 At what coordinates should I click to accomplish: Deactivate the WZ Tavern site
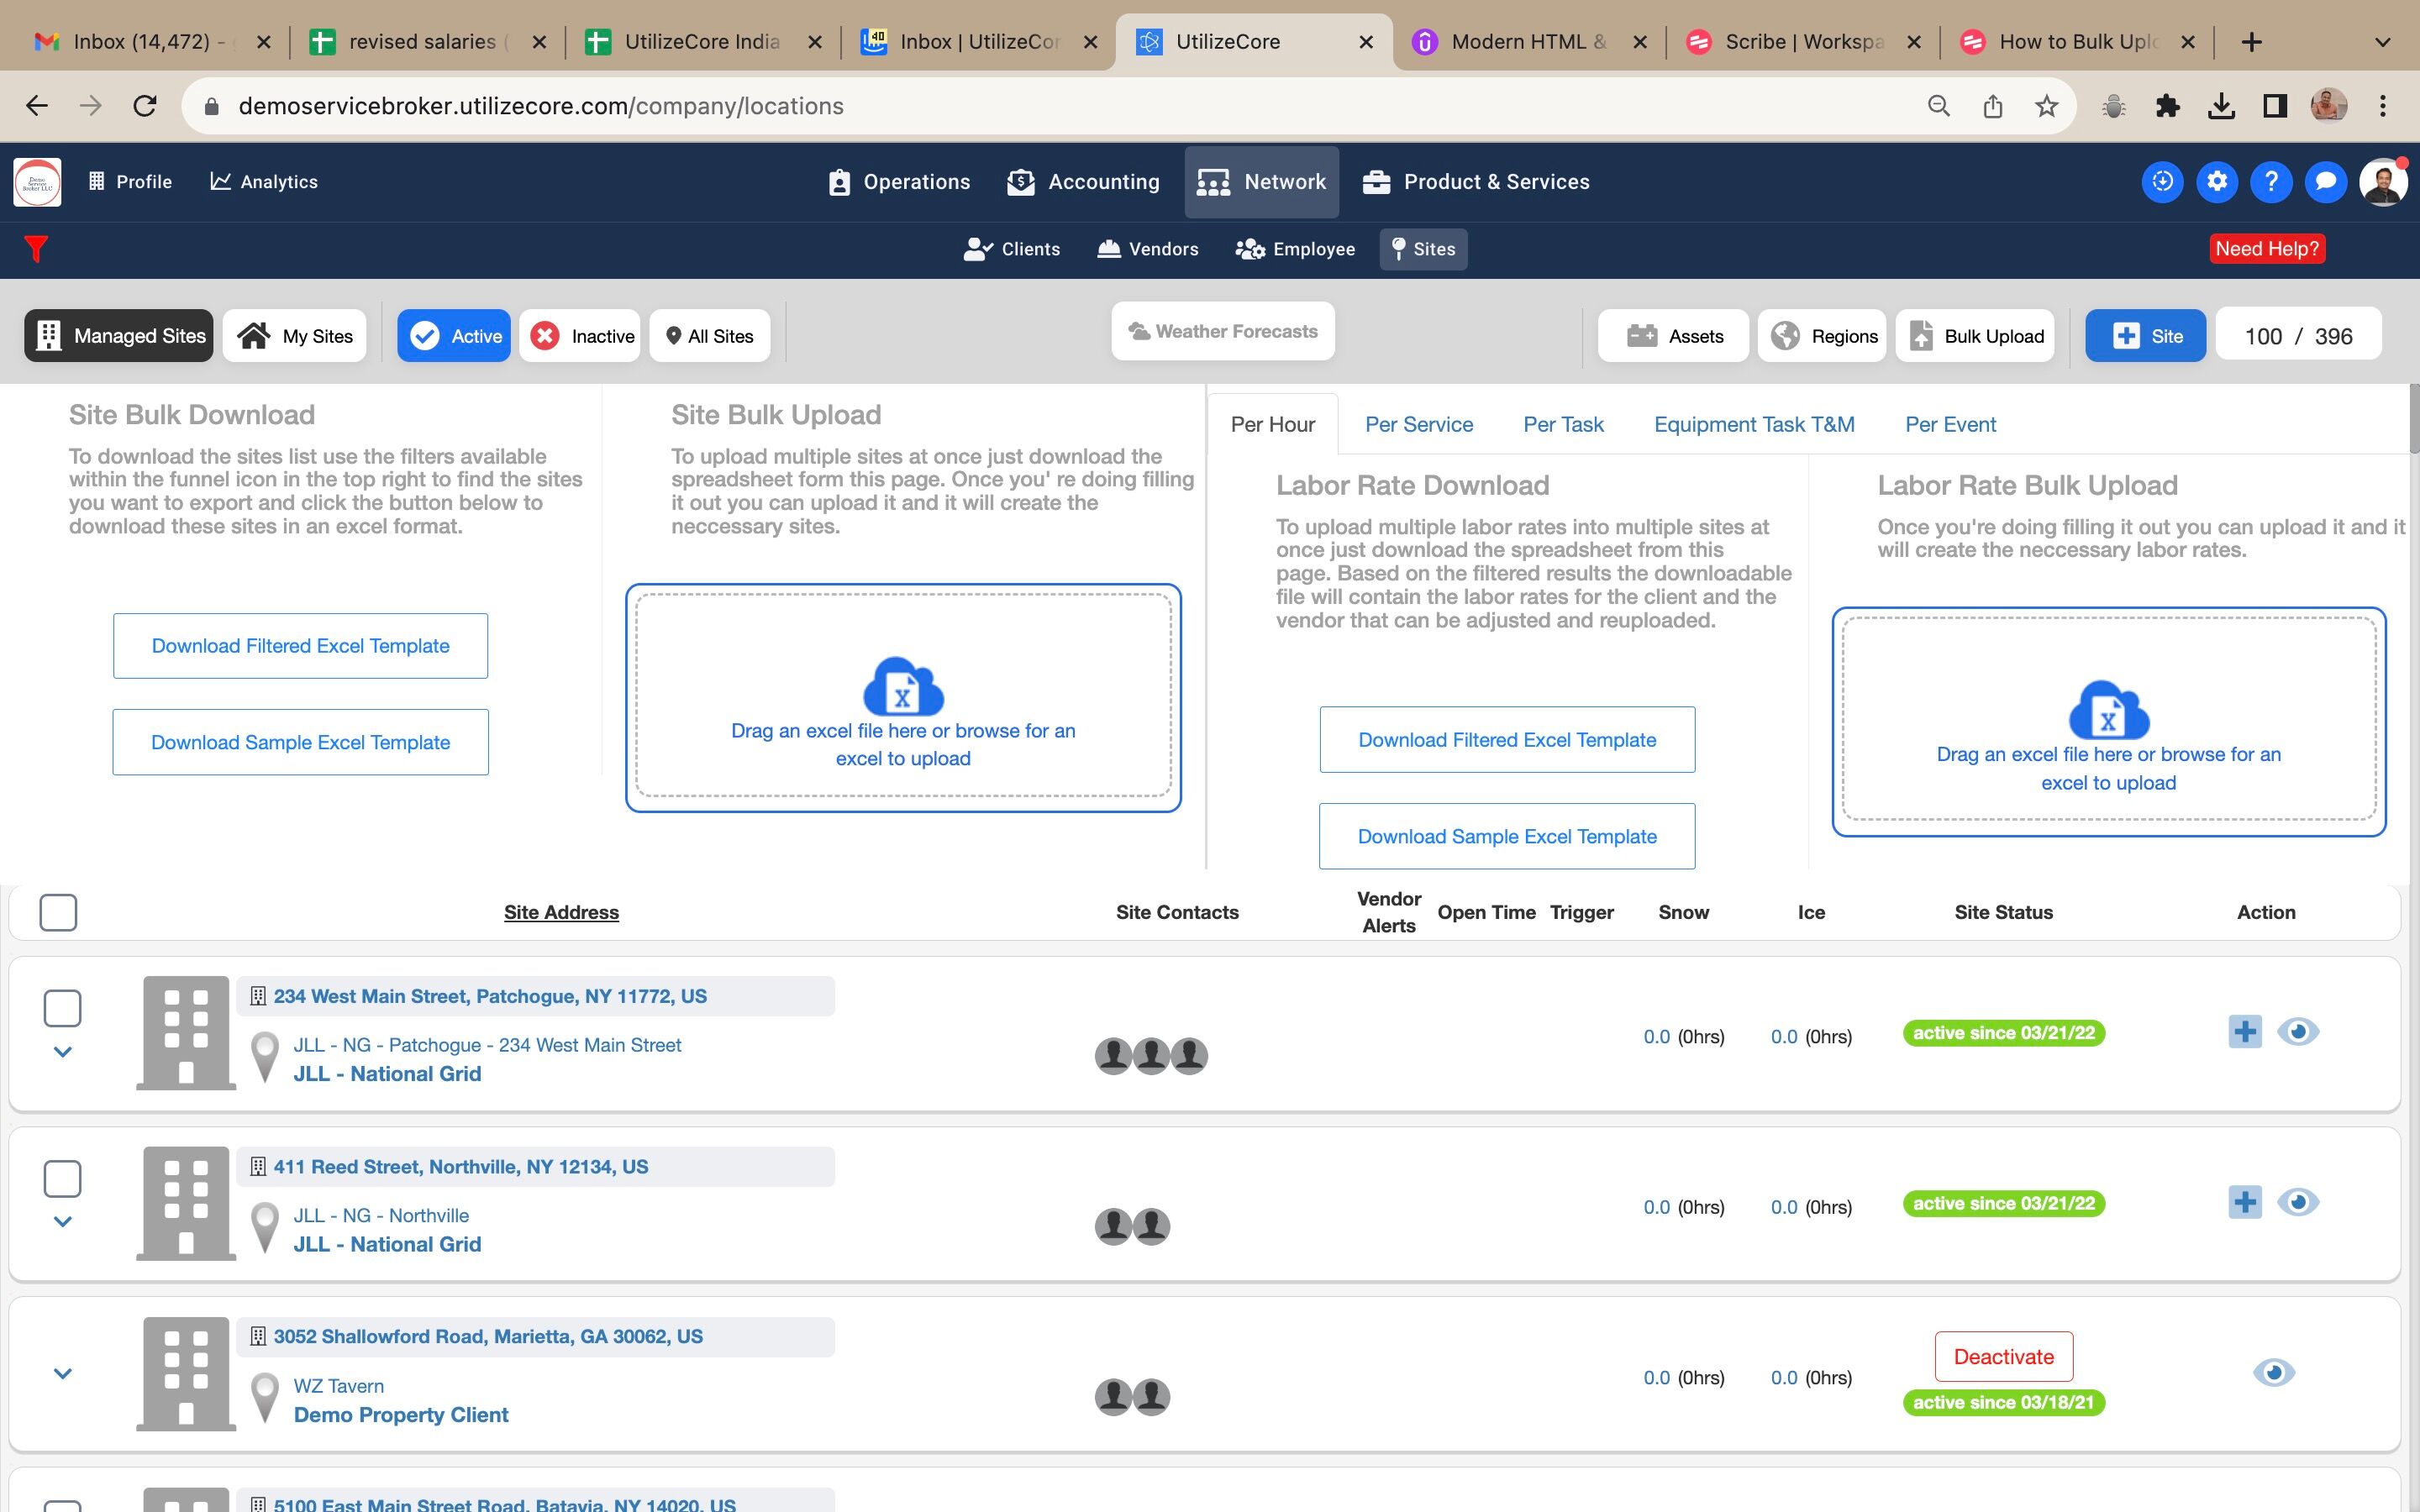(2003, 1357)
